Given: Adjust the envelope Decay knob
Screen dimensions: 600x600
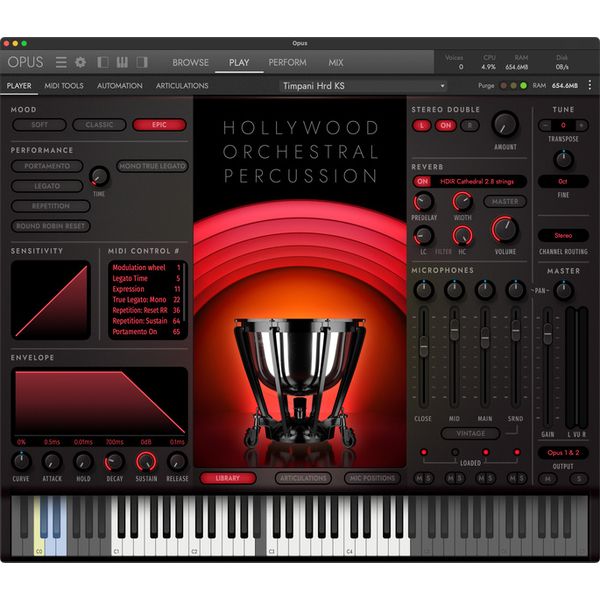Looking at the screenshot, I should tap(114, 462).
